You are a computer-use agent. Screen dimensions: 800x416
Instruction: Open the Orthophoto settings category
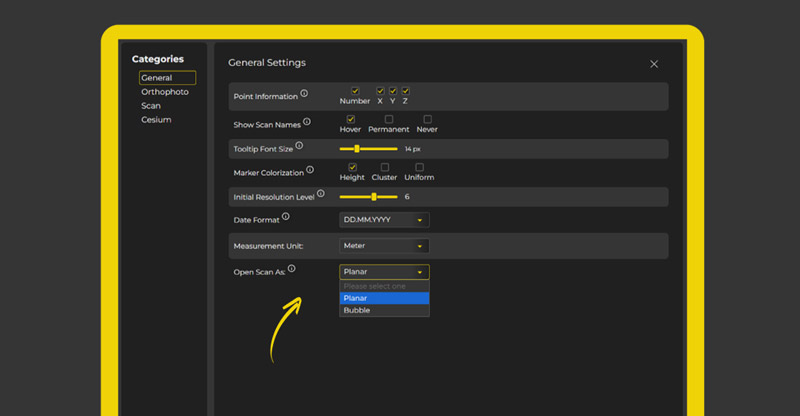(165, 92)
